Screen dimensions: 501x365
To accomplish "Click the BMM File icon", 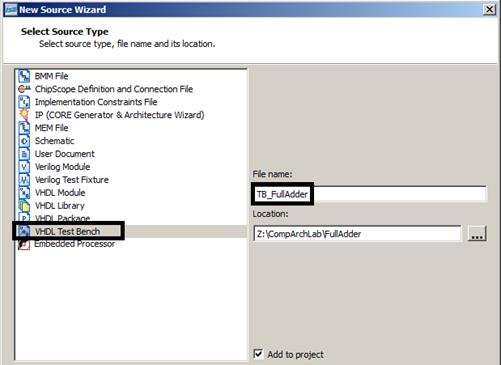I will (24, 76).
